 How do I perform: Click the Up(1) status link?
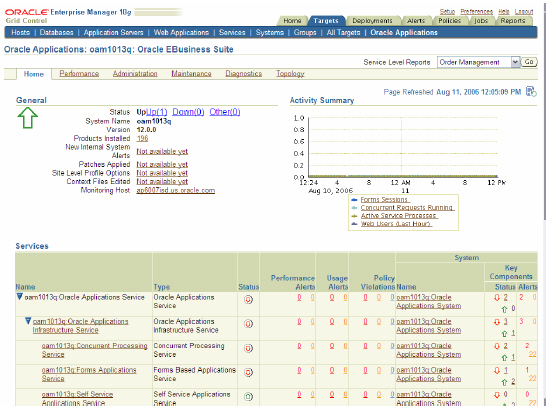click(x=156, y=112)
